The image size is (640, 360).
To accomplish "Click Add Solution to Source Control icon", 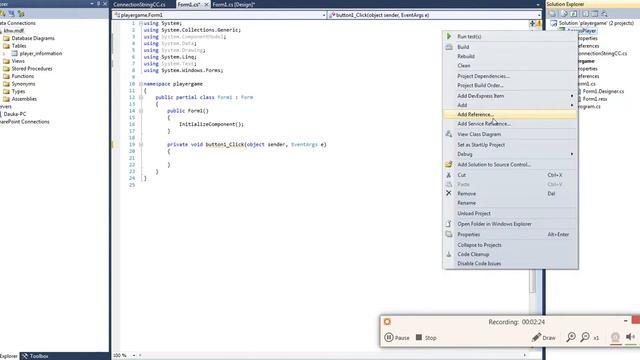I will [449, 164].
